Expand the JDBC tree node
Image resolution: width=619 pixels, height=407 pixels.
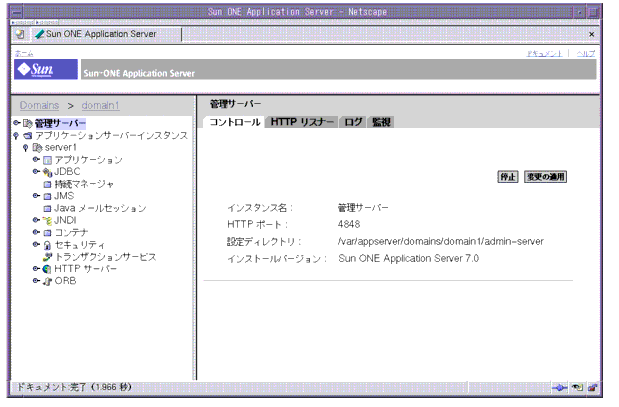click(x=36, y=171)
